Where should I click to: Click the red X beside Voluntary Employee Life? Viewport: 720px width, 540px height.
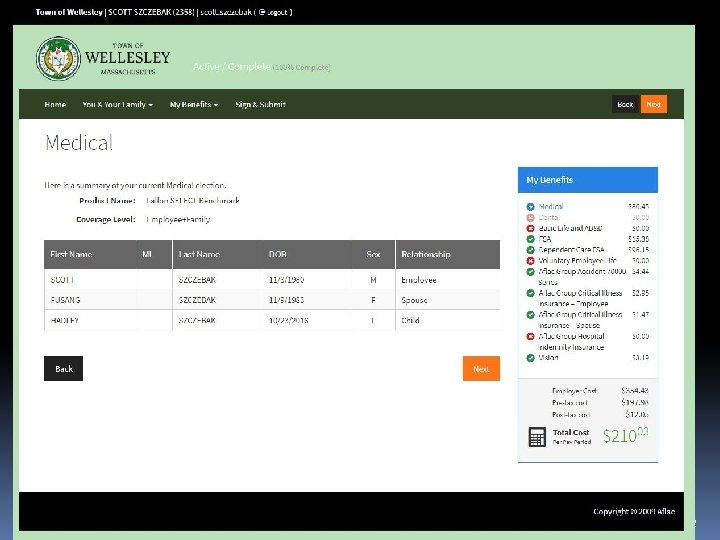click(530, 261)
